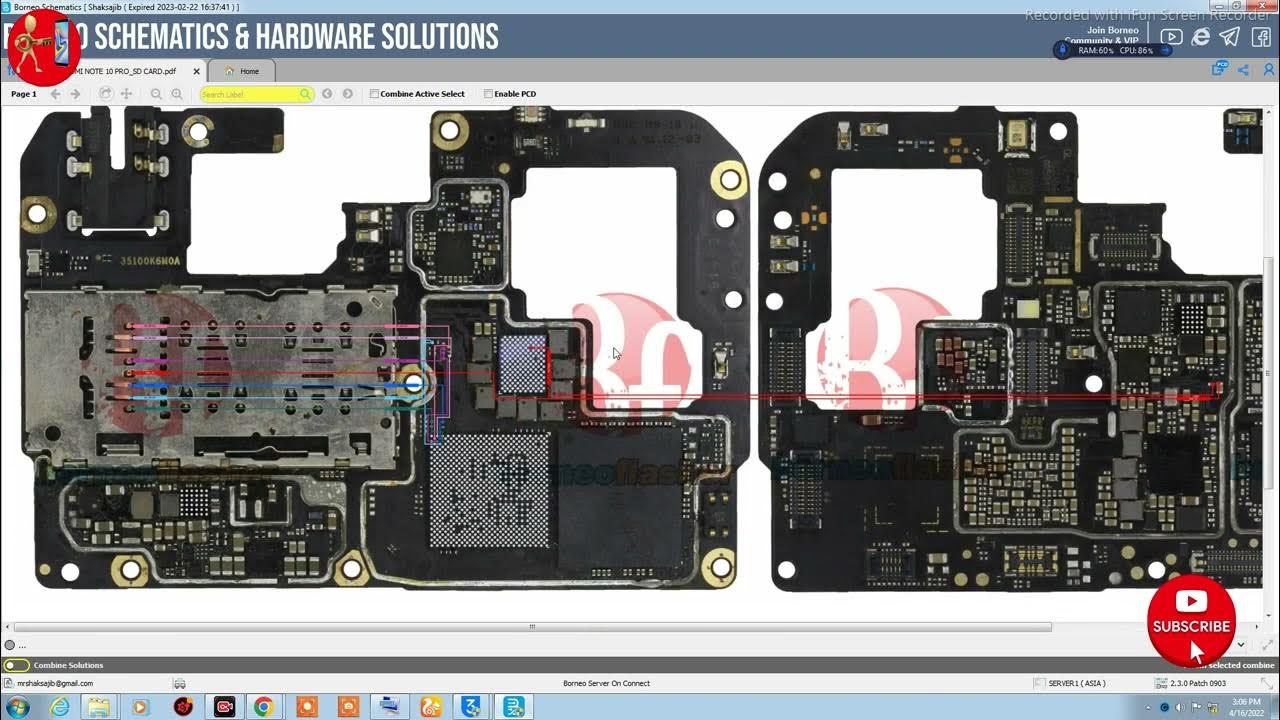1280x720 pixels.
Task: Click the mrshaksajib@gmail.com account text
Action: (x=54, y=683)
